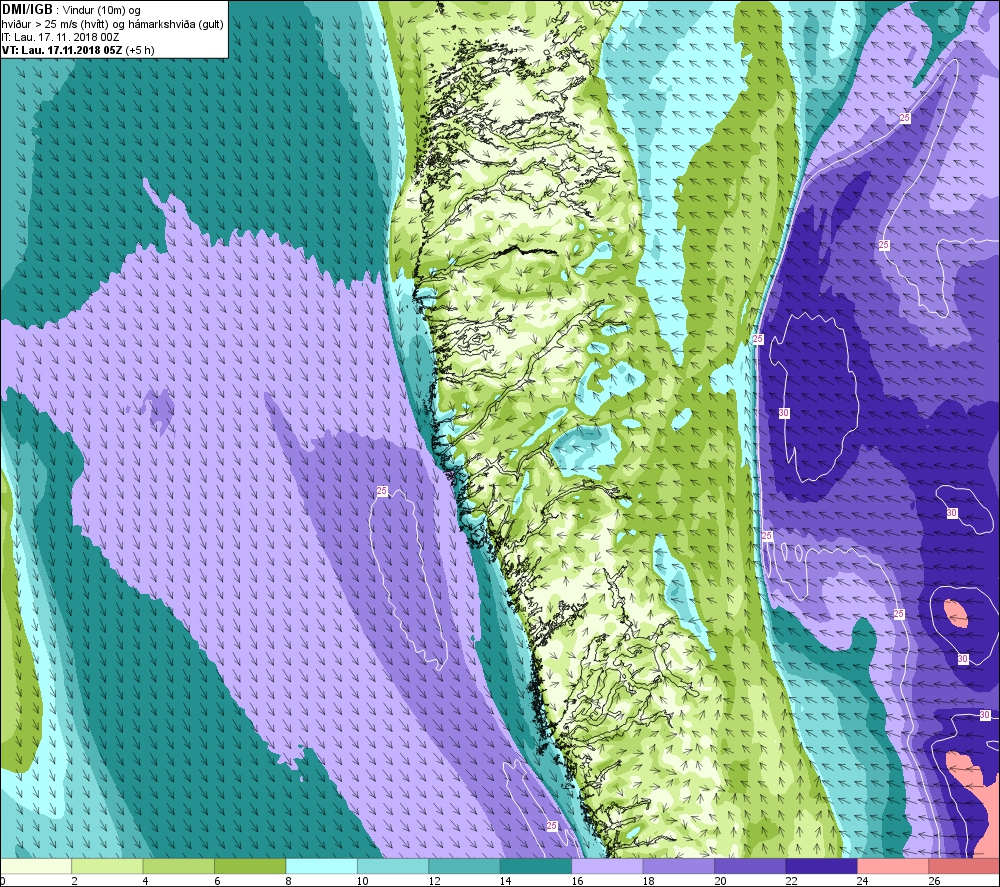
Task: Click the legend scale label "18"
Action: click(648, 881)
